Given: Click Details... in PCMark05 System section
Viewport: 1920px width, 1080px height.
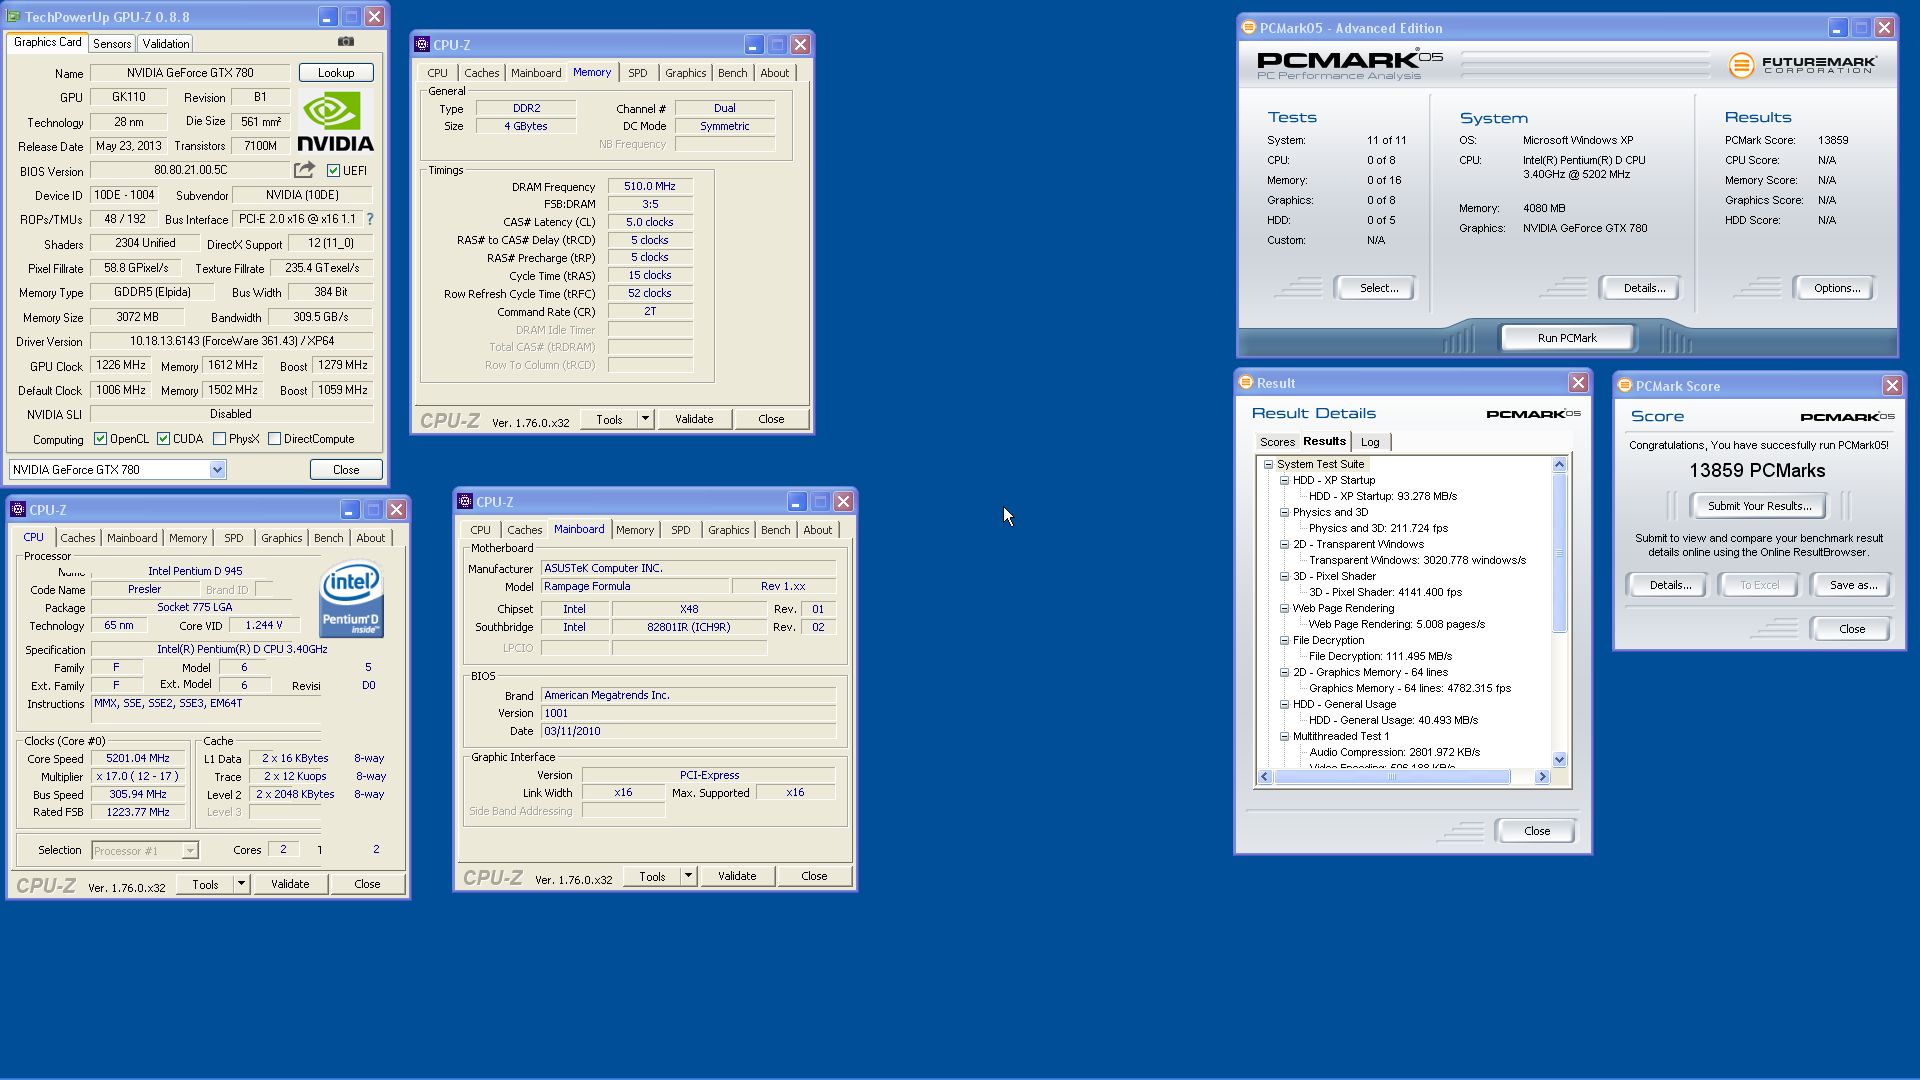Looking at the screenshot, I should [x=1644, y=288].
